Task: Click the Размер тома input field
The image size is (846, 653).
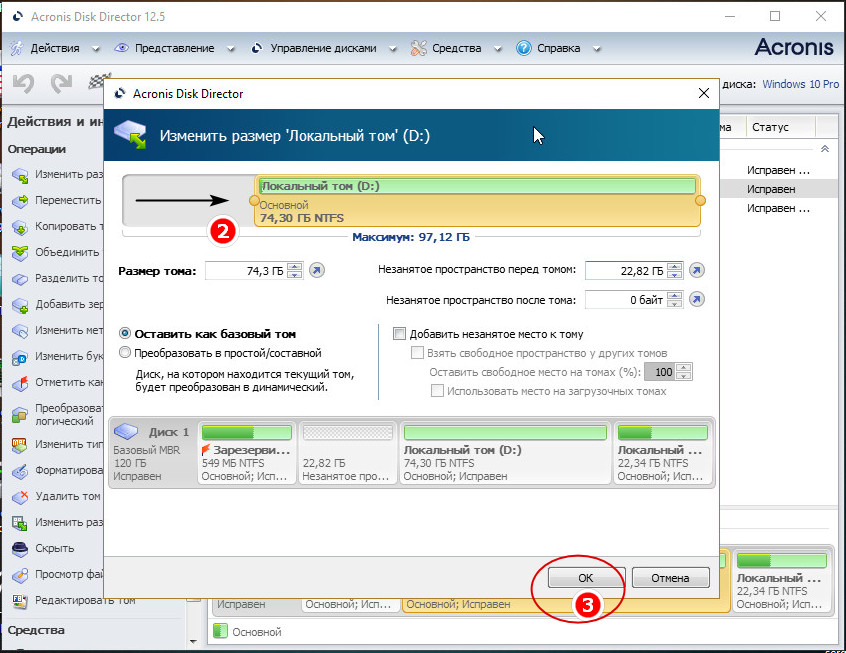Action: [x=245, y=271]
